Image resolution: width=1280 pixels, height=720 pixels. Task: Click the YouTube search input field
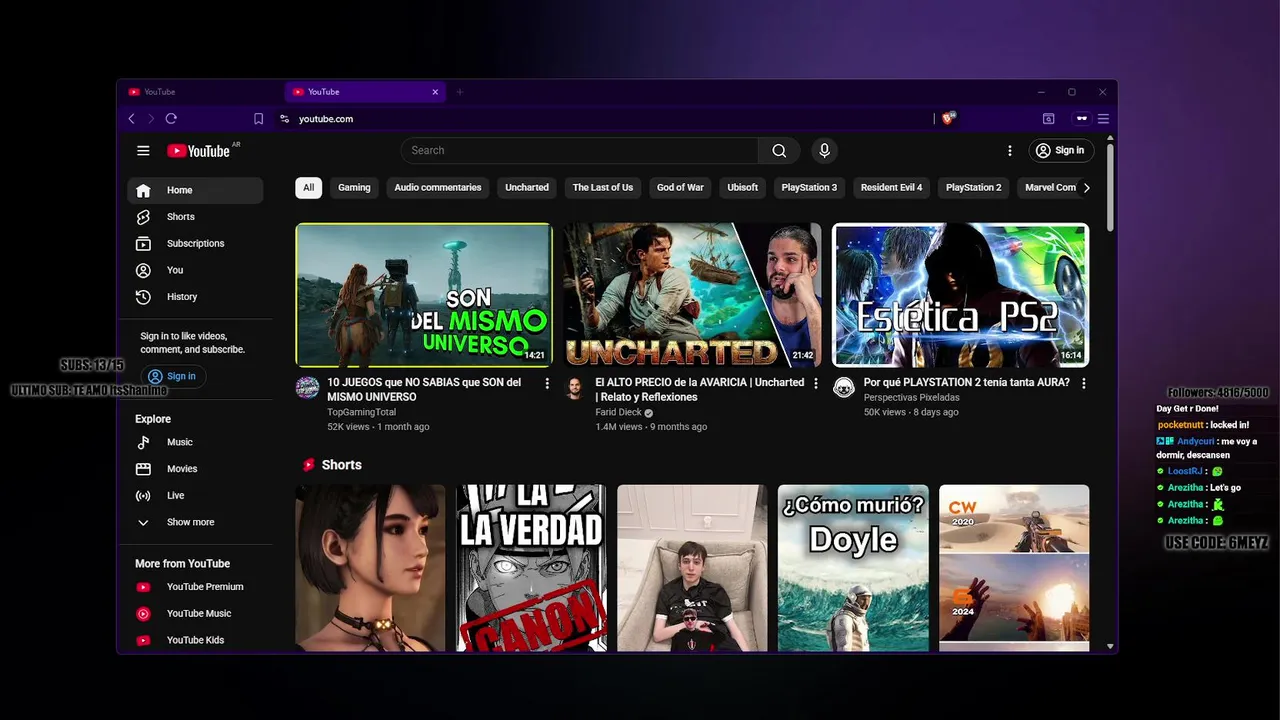point(579,151)
